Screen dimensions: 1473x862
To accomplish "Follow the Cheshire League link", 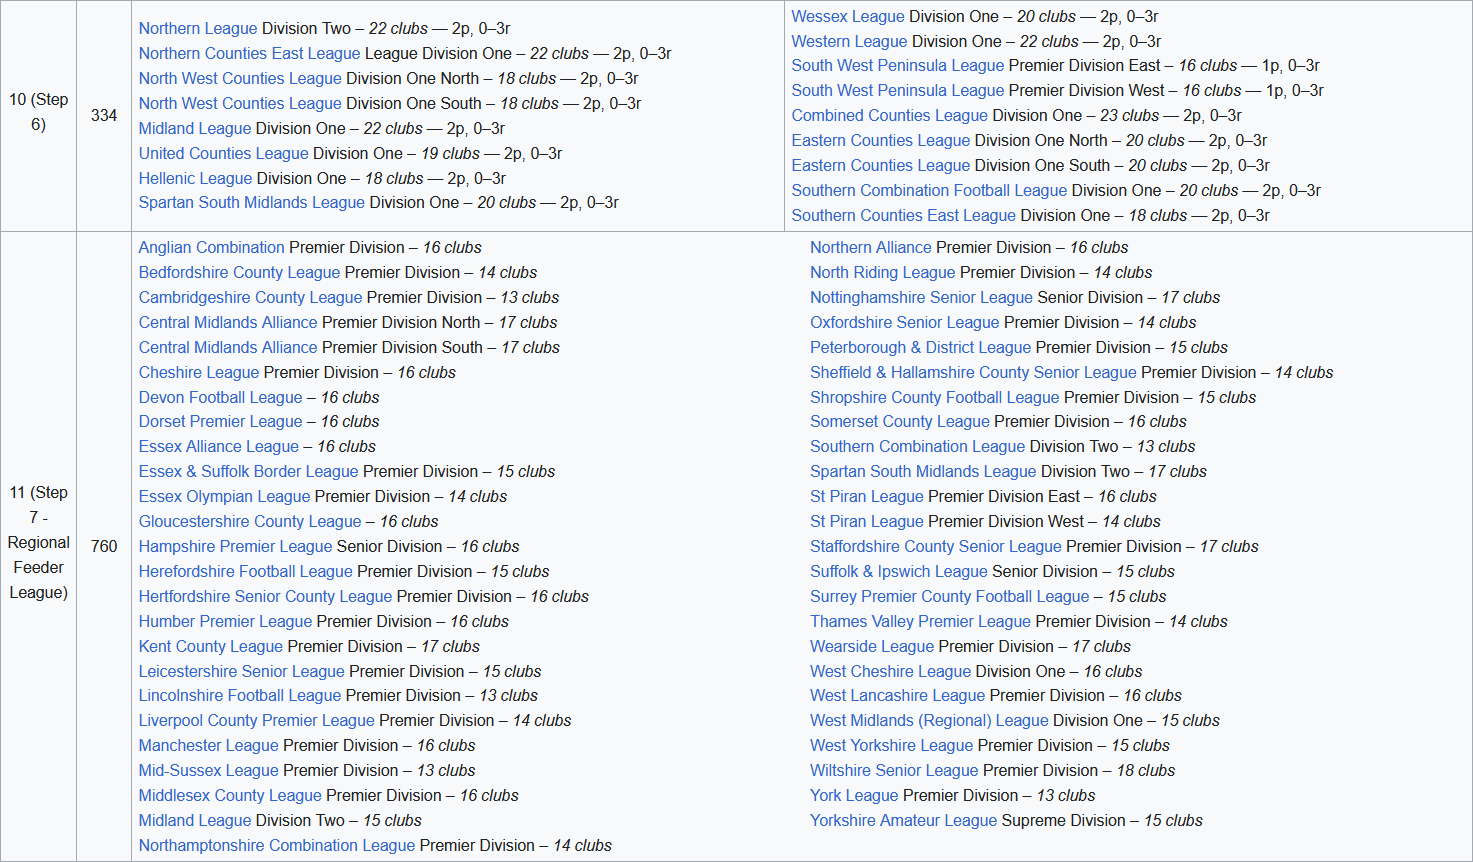I will tap(199, 373).
